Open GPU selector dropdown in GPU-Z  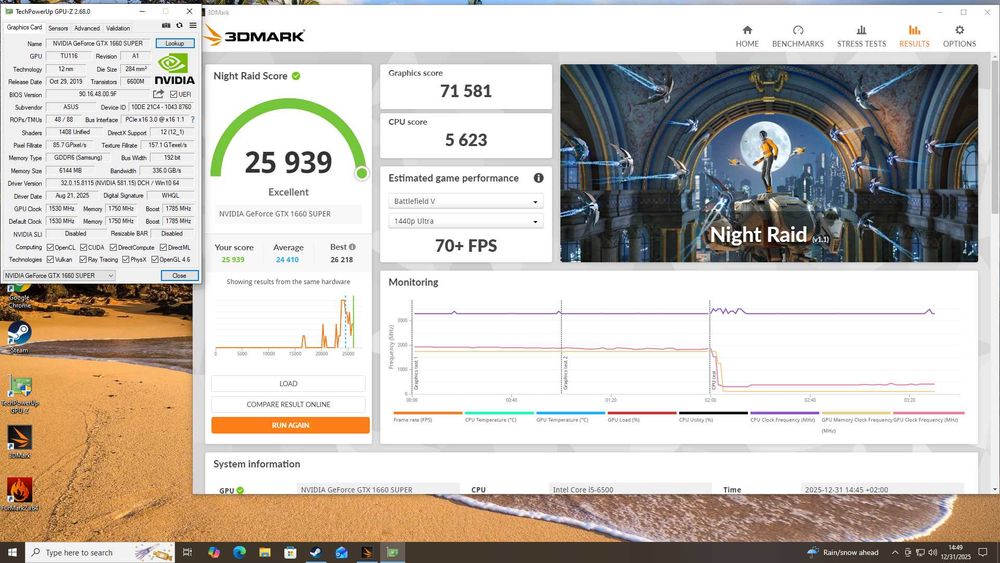click(59, 275)
